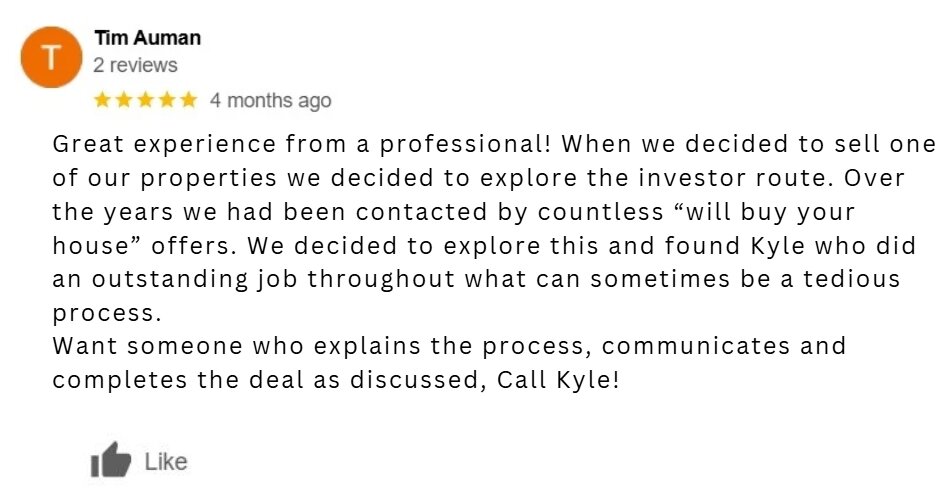Select the fifth gold rating star
Viewport: 951px width, 495px height.
[x=189, y=99]
